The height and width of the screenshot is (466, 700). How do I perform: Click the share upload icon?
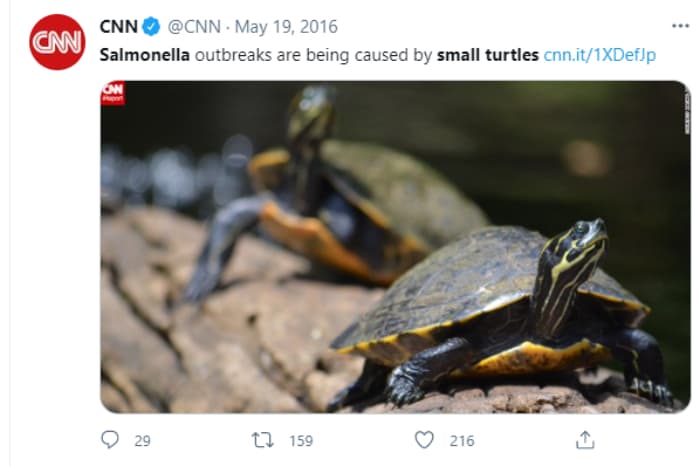coord(585,439)
